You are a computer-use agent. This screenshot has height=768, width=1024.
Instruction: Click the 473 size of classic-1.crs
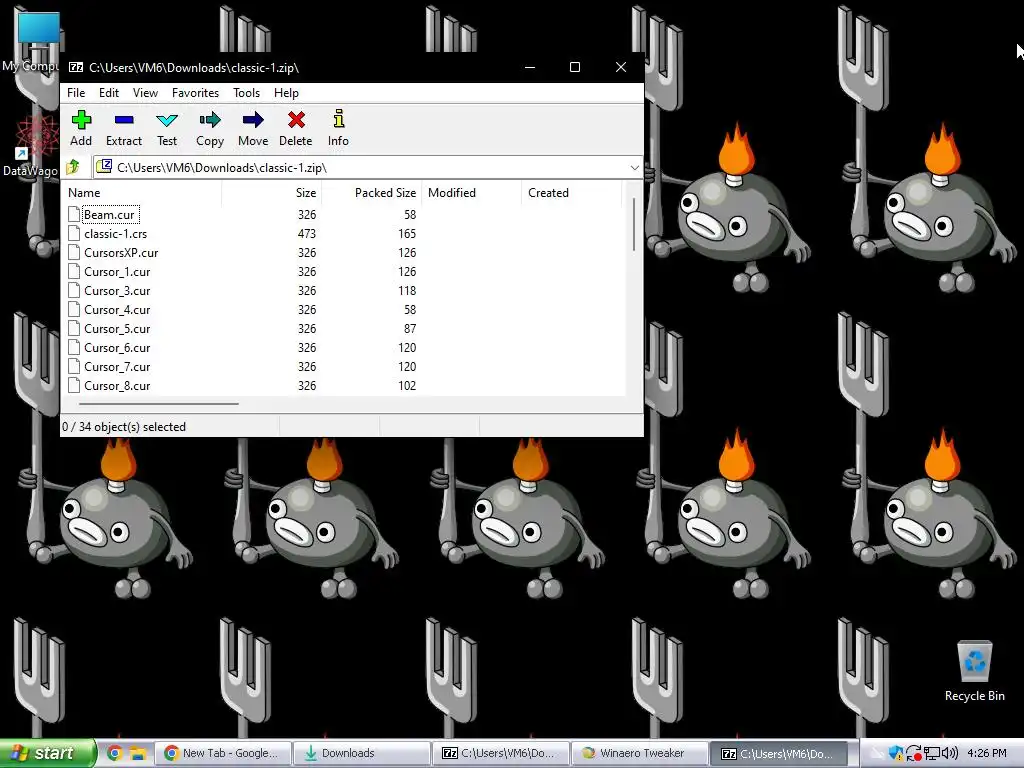click(x=307, y=233)
